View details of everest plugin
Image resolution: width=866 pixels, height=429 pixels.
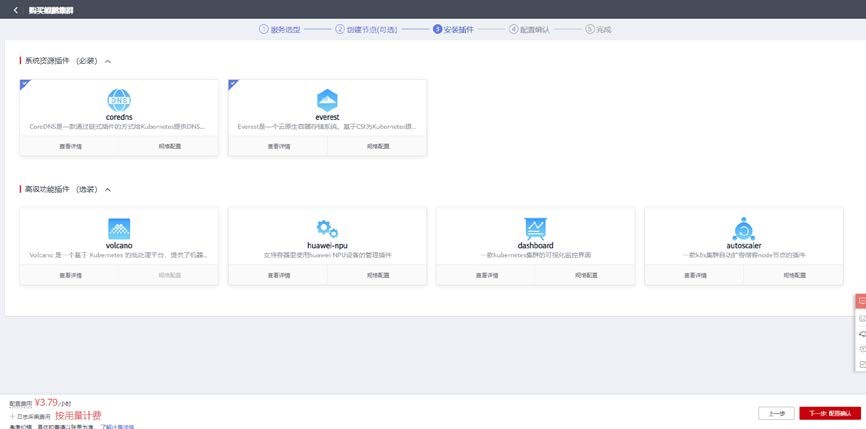[x=278, y=146]
